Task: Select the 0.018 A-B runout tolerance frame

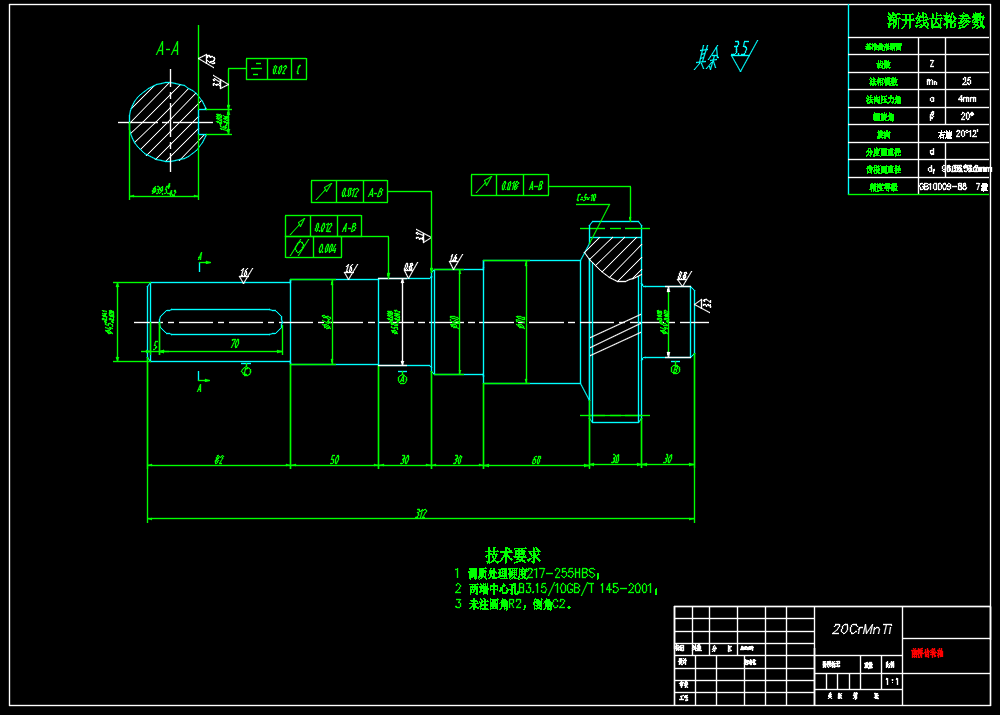Action: click(510, 186)
